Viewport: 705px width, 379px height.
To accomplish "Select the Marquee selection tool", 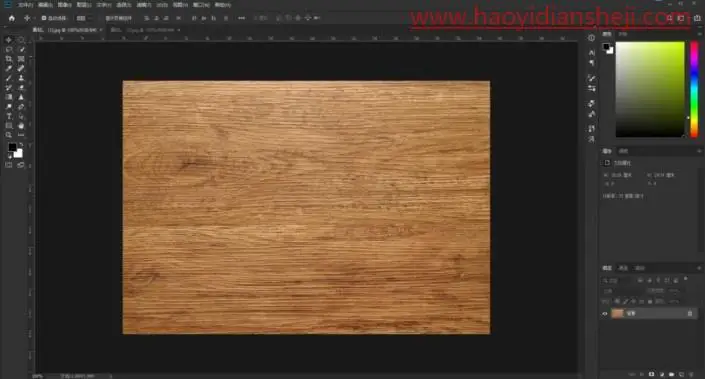I will pyautogui.click(x=21, y=40).
